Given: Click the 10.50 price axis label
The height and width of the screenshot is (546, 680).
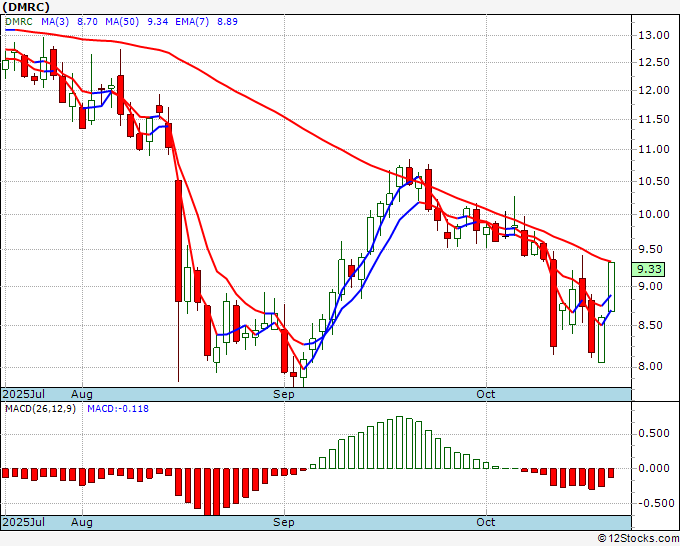Looking at the screenshot, I should click(654, 181).
